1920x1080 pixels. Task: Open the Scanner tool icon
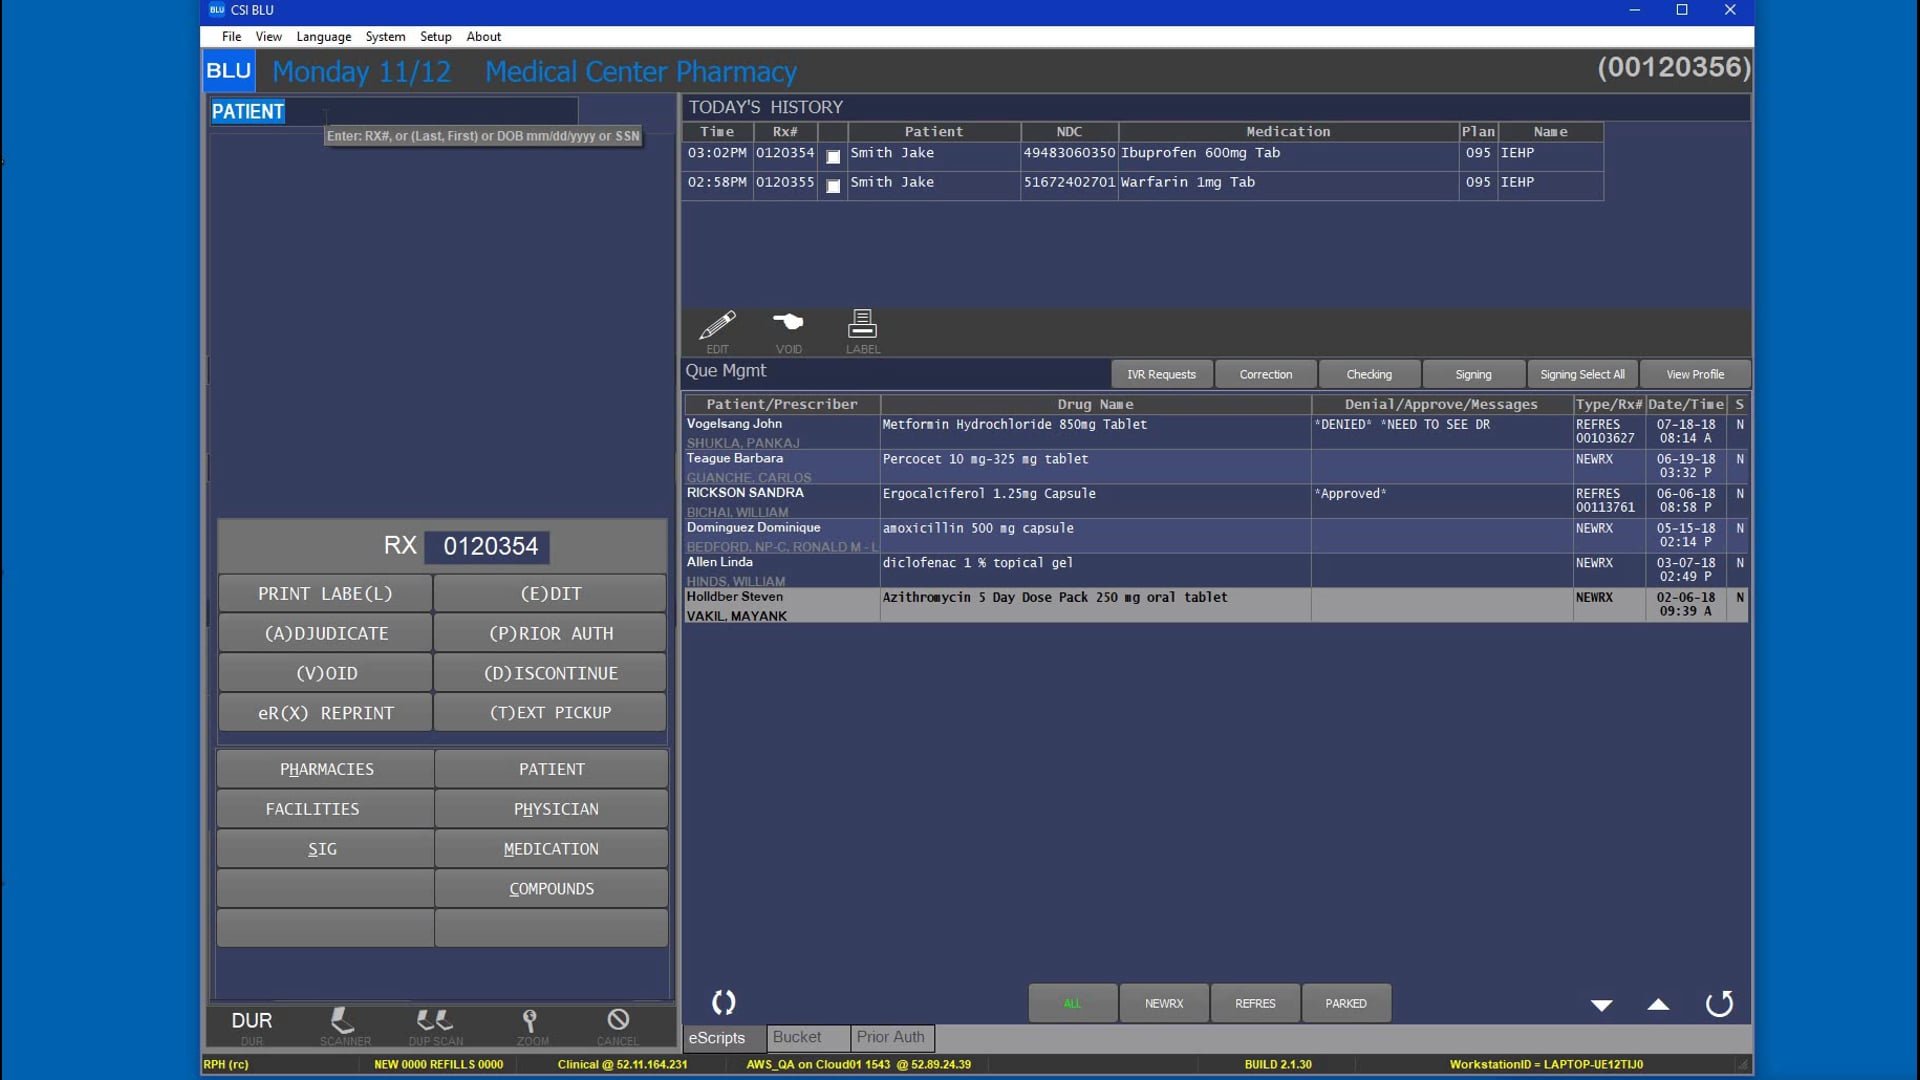click(343, 1021)
